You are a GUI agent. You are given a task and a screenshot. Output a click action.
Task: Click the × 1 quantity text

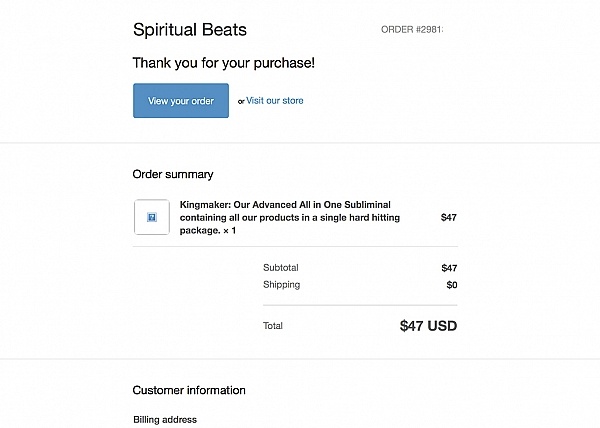pos(230,231)
